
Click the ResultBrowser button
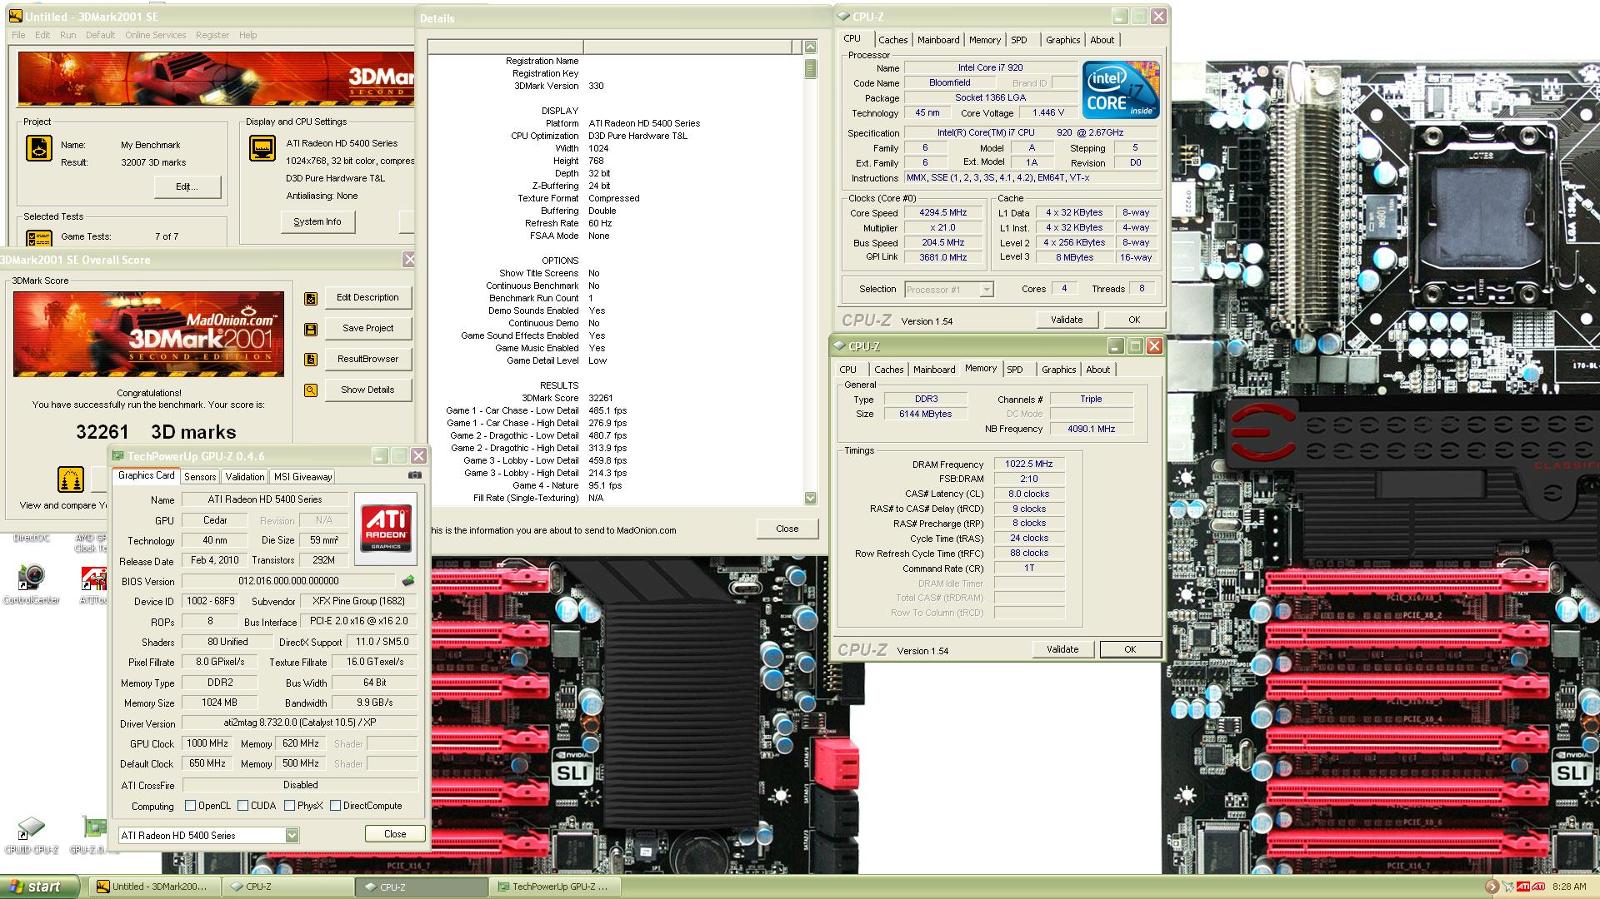368,359
